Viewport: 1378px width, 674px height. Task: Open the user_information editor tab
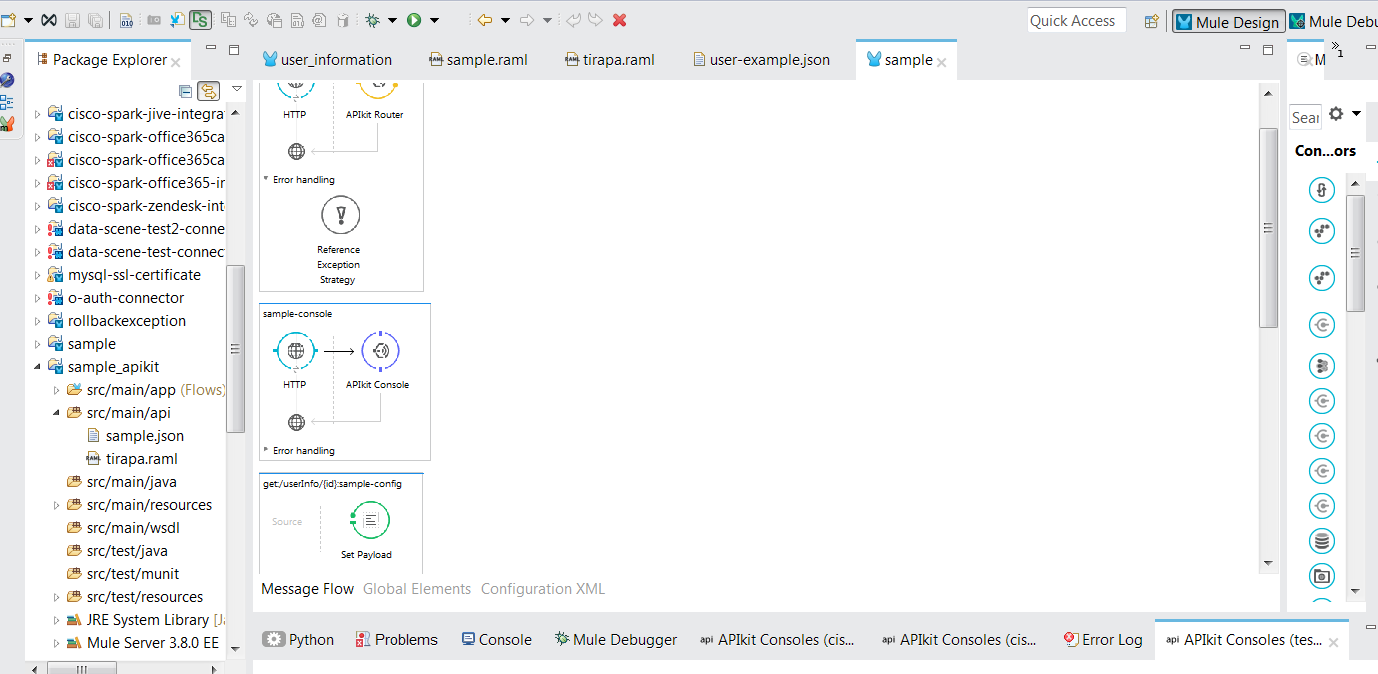[x=327, y=60]
